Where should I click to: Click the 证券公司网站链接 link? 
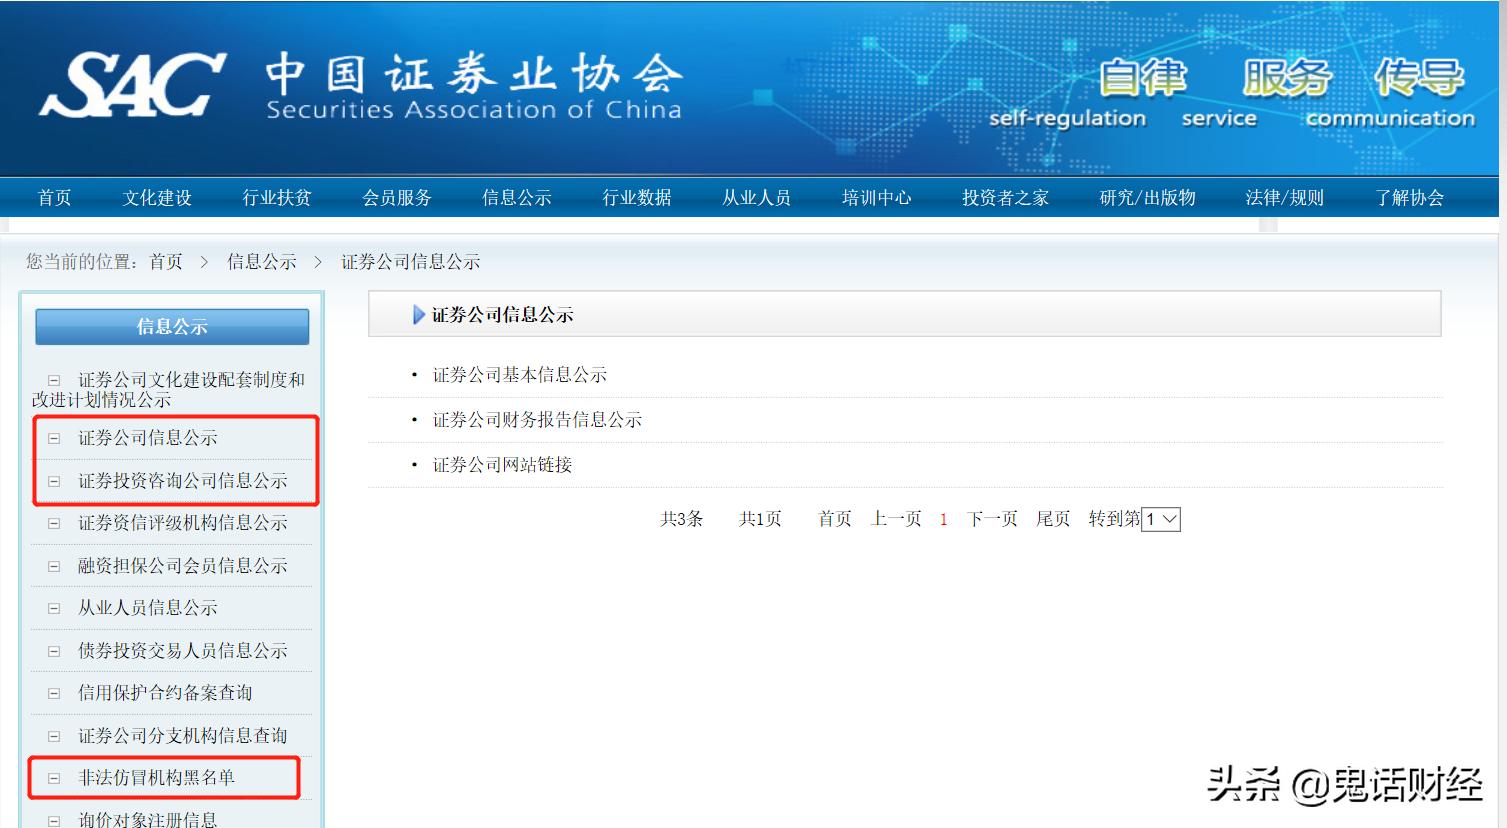pyautogui.click(x=505, y=464)
